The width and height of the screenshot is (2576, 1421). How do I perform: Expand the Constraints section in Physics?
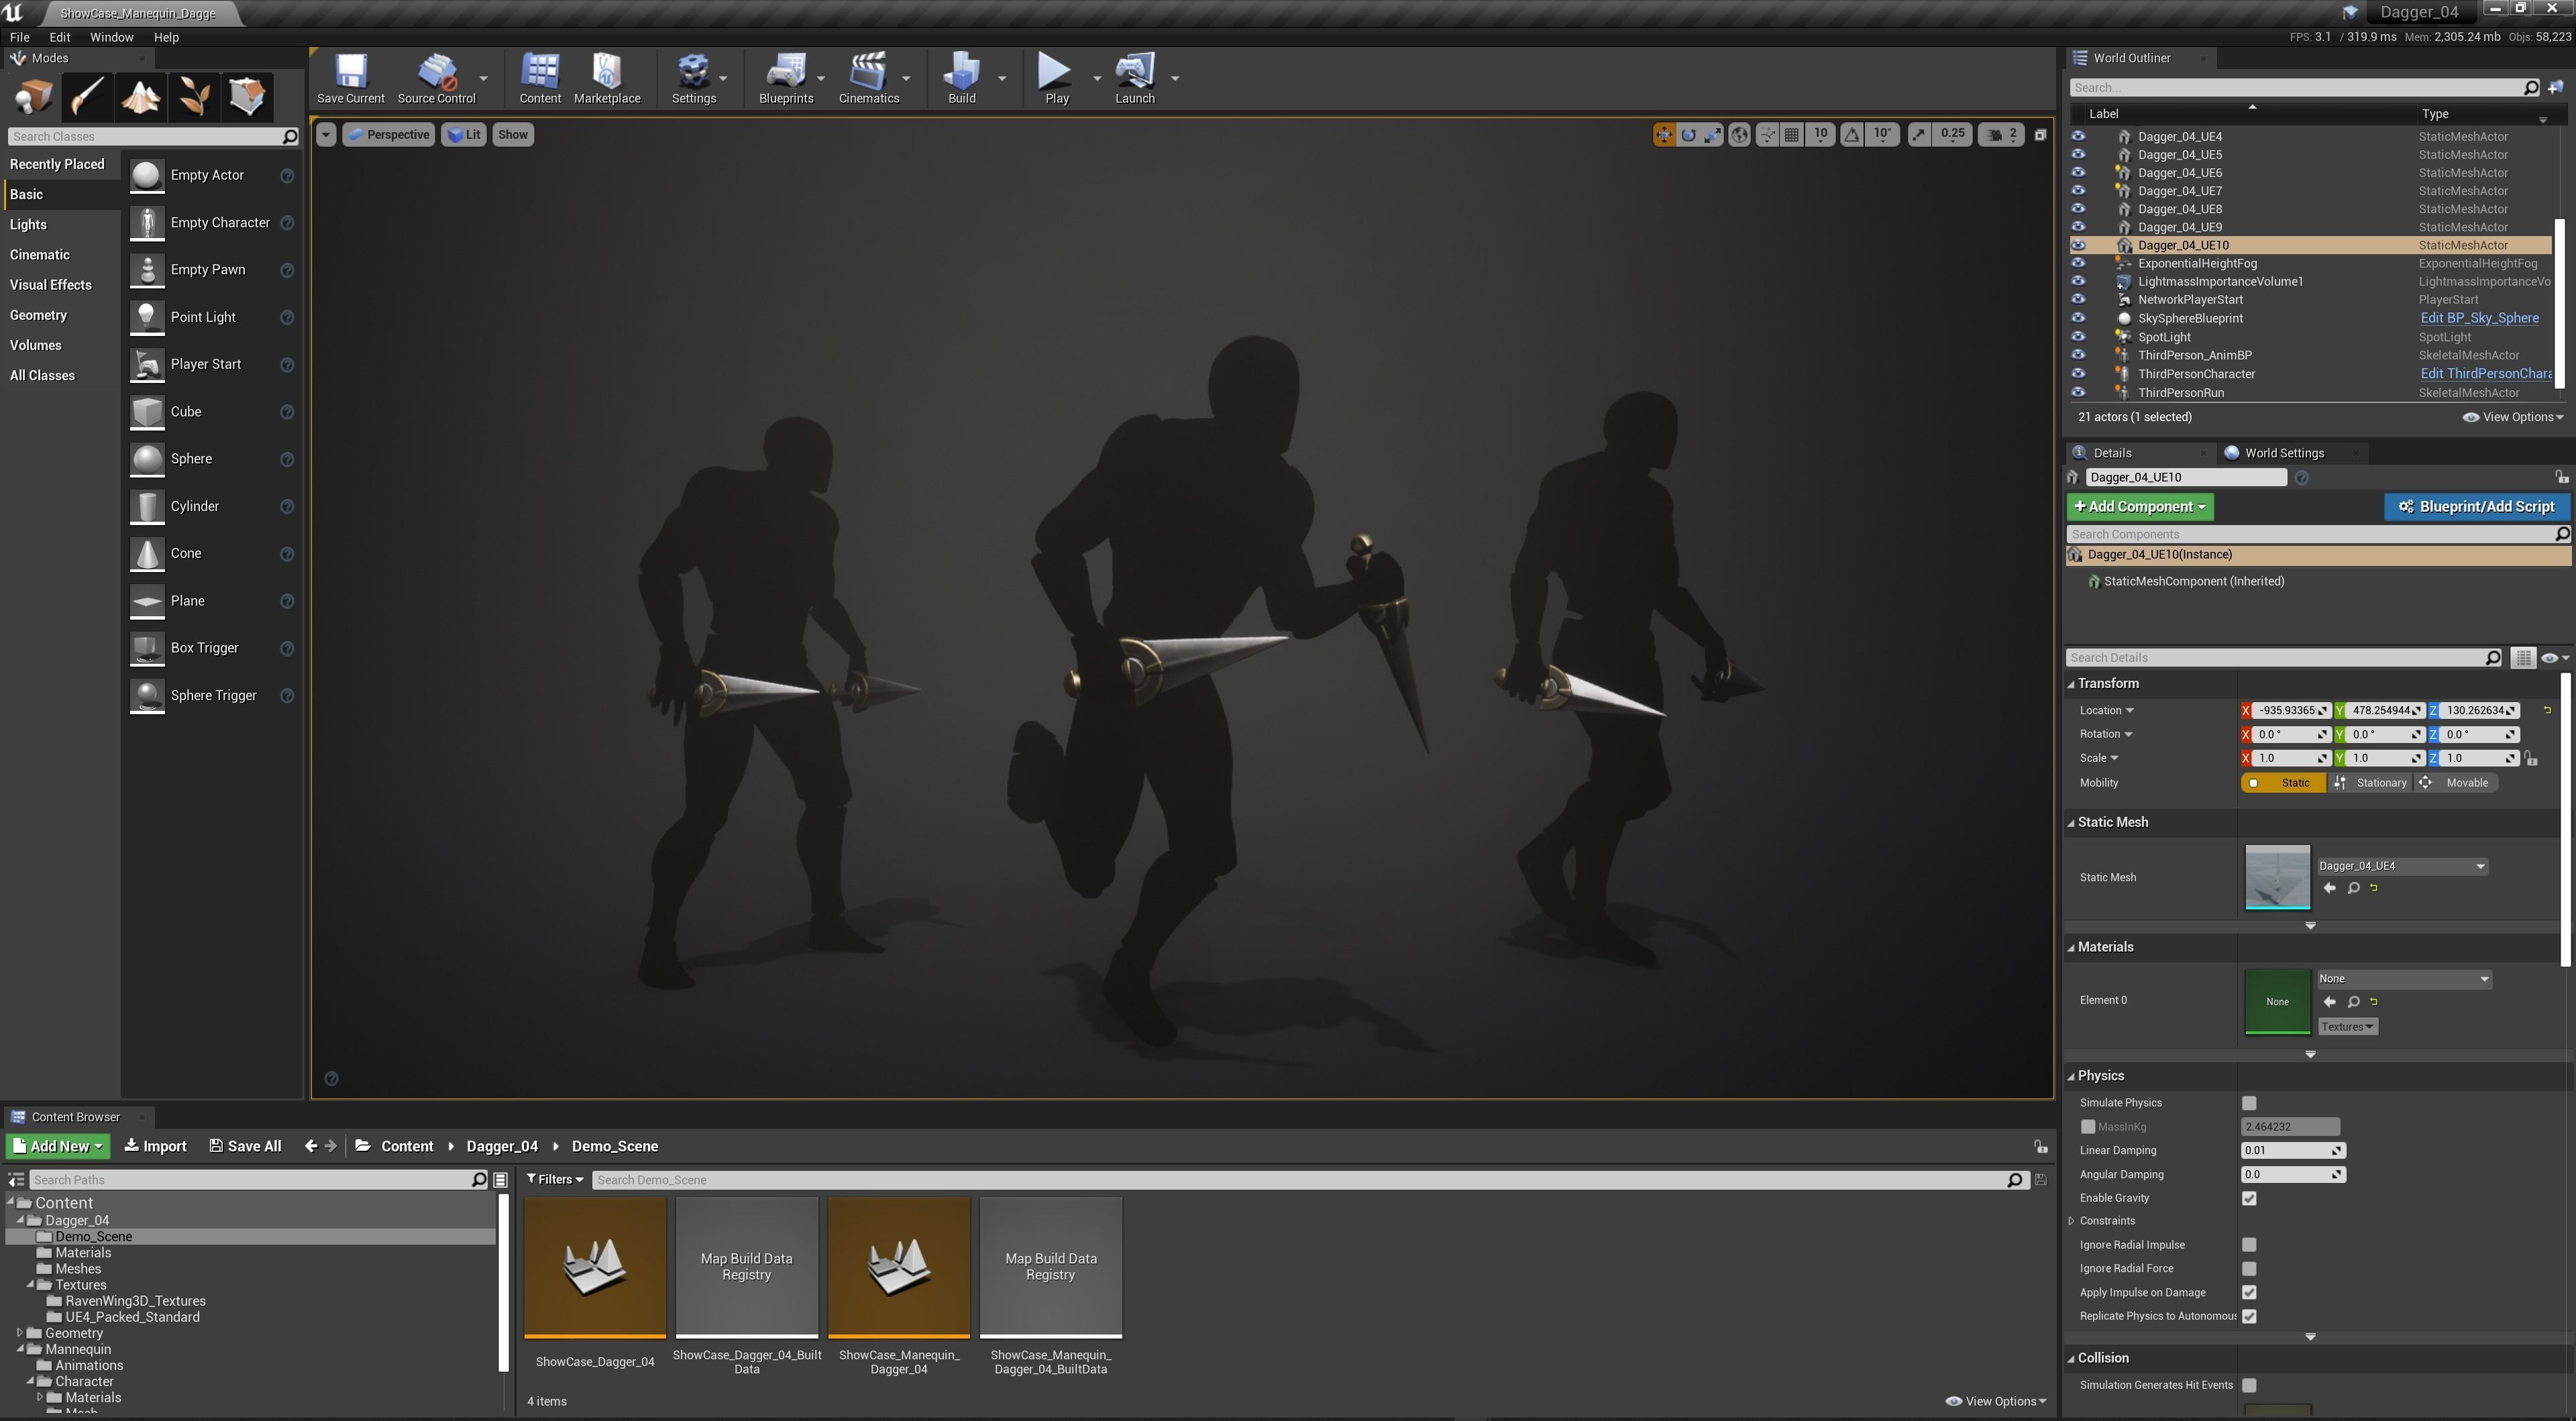(x=2072, y=1221)
